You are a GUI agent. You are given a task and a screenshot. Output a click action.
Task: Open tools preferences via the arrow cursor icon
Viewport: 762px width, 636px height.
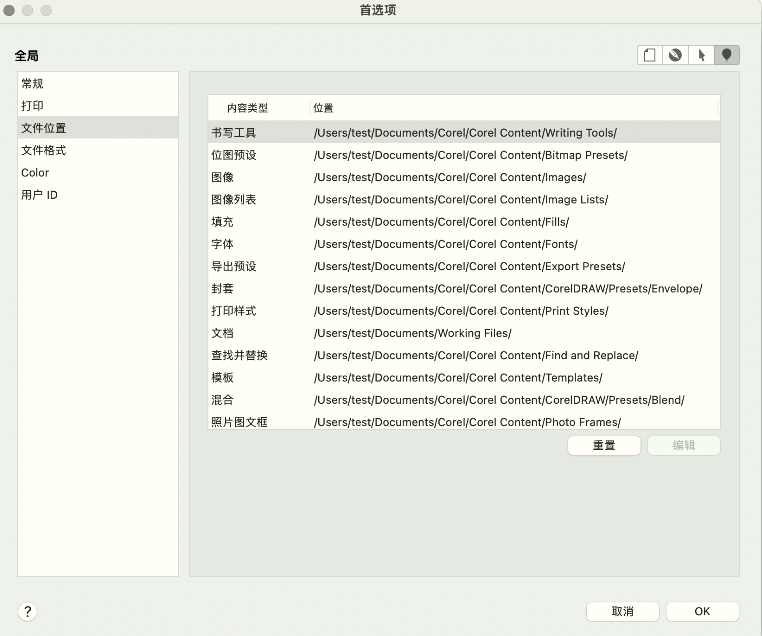(x=702, y=55)
